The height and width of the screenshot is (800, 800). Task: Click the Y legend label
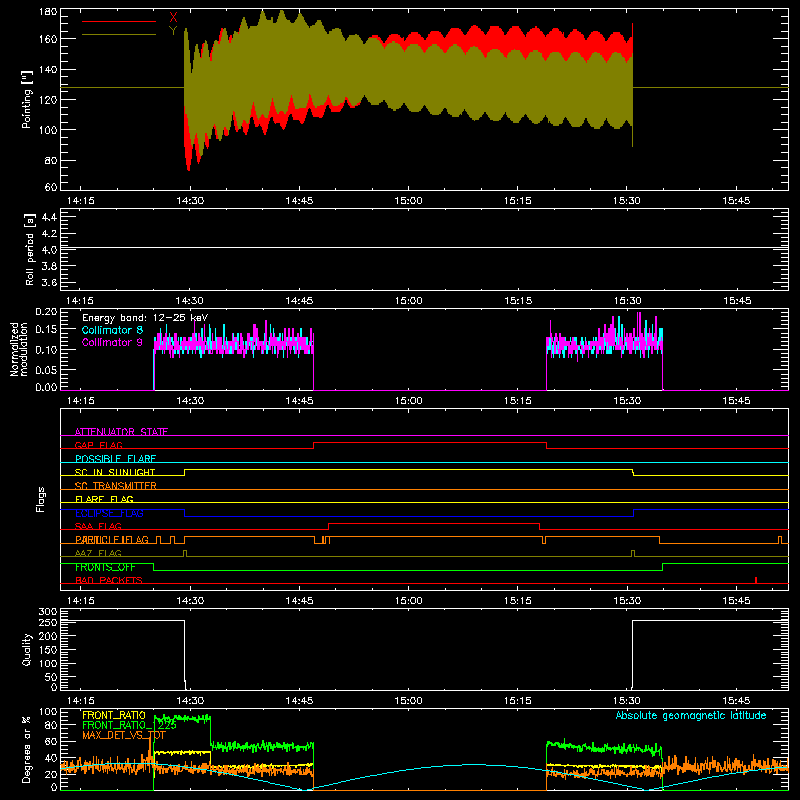(x=173, y=31)
